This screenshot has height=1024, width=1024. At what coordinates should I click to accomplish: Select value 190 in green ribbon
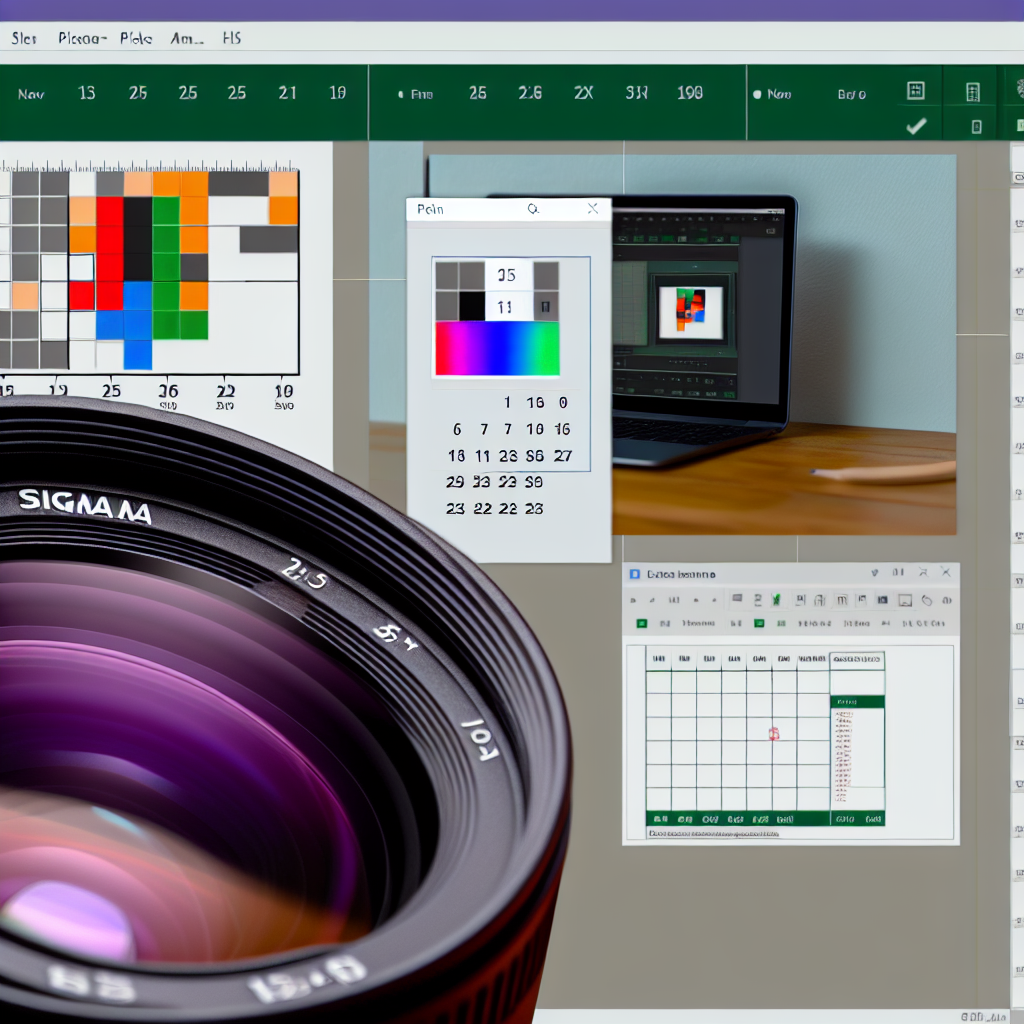click(690, 93)
